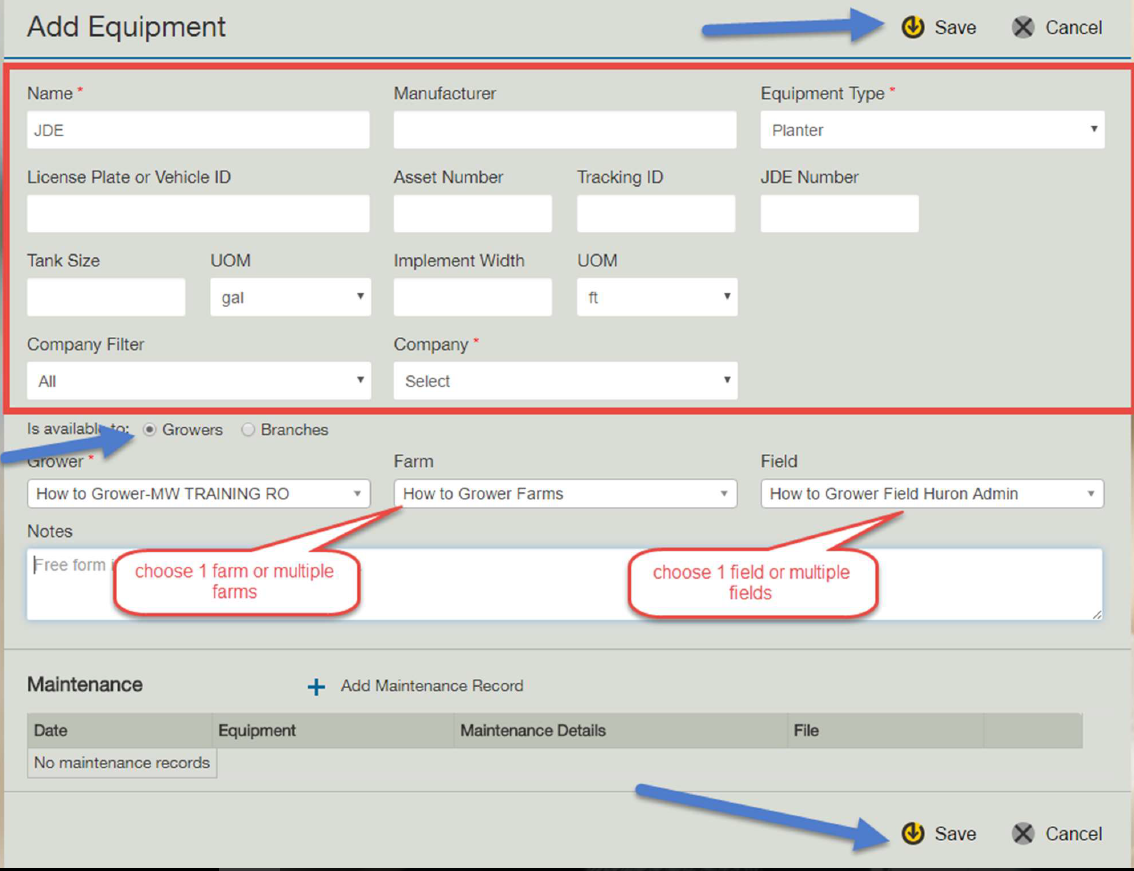Select the Branches radio button

pos(248,430)
